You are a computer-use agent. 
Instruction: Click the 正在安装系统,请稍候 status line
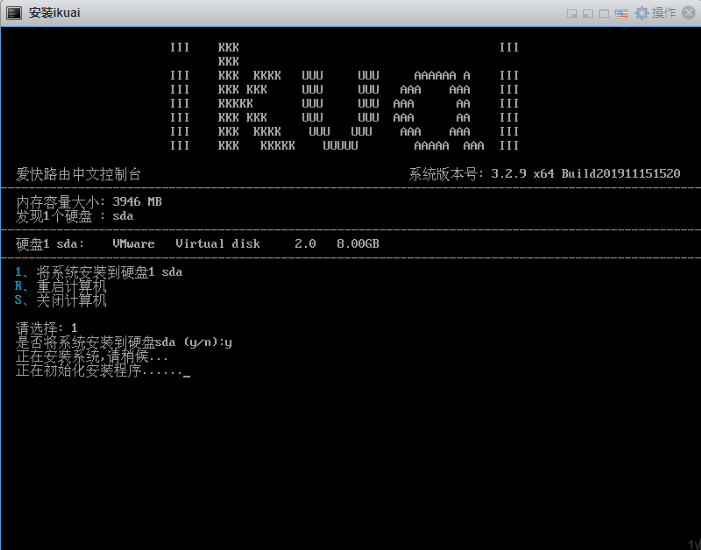pyautogui.click(x=92, y=356)
